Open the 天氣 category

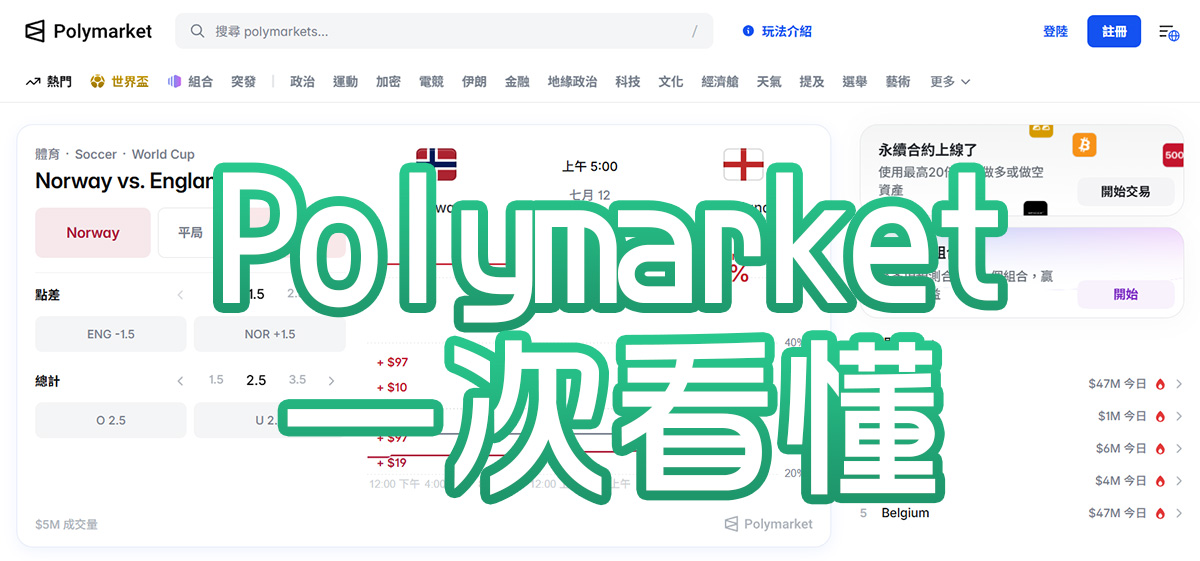coord(769,82)
